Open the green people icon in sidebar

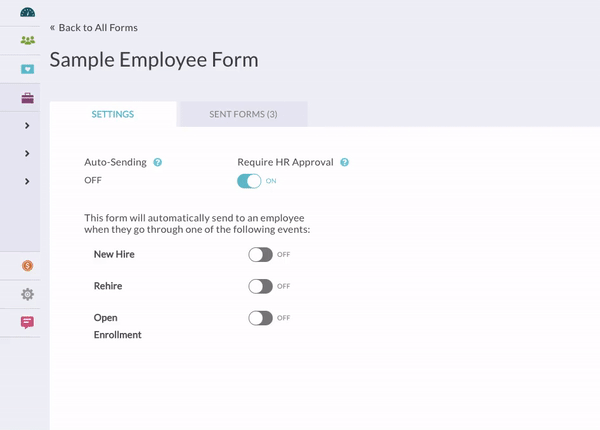(x=28, y=40)
